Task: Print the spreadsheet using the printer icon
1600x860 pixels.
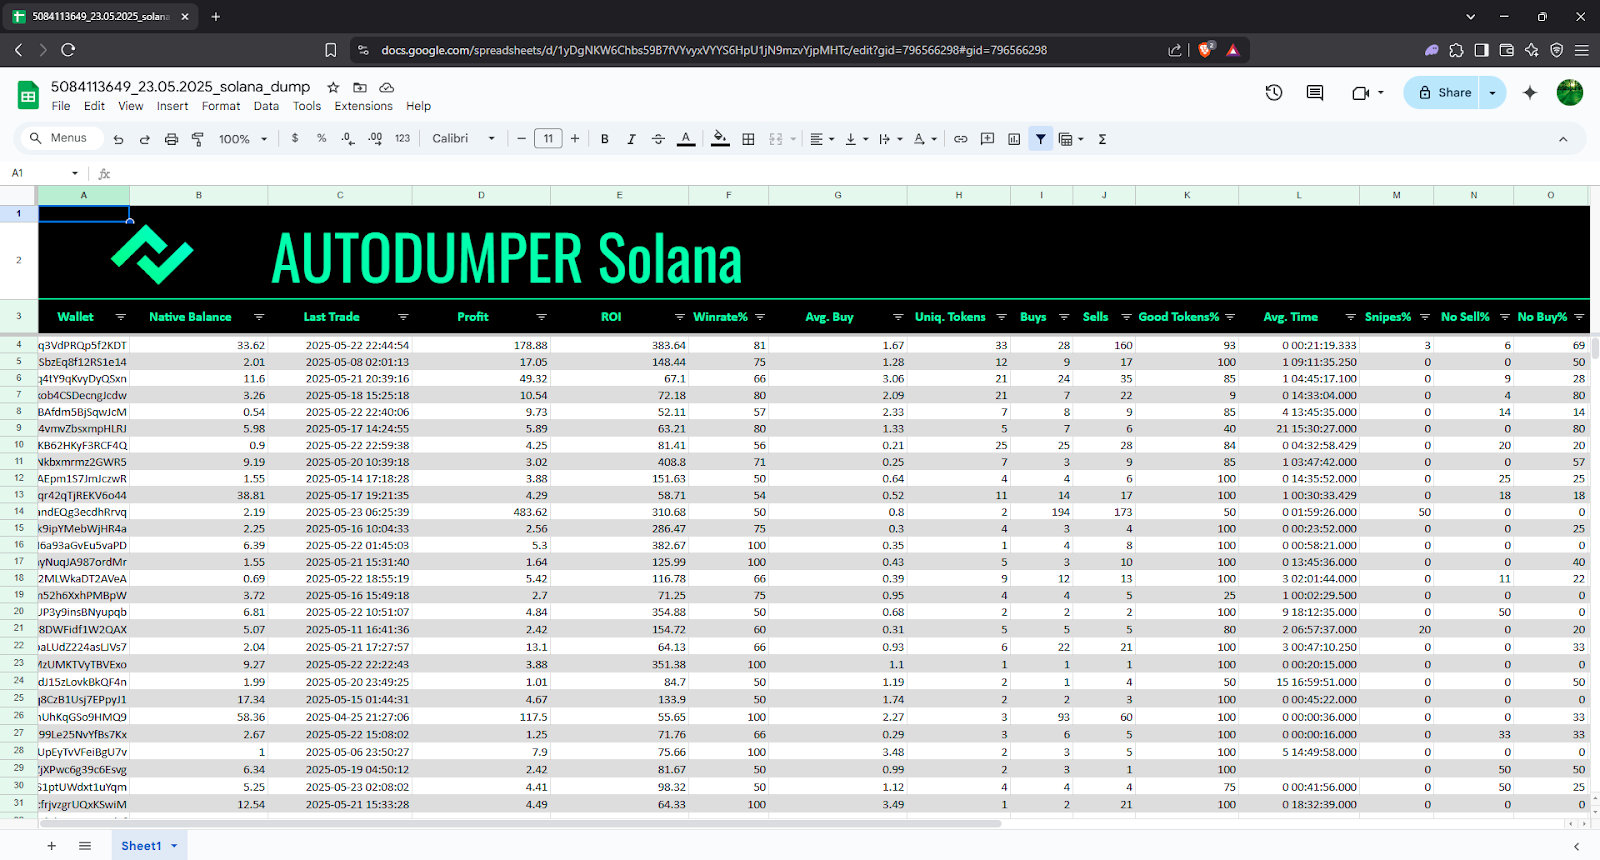Action: coord(171,139)
